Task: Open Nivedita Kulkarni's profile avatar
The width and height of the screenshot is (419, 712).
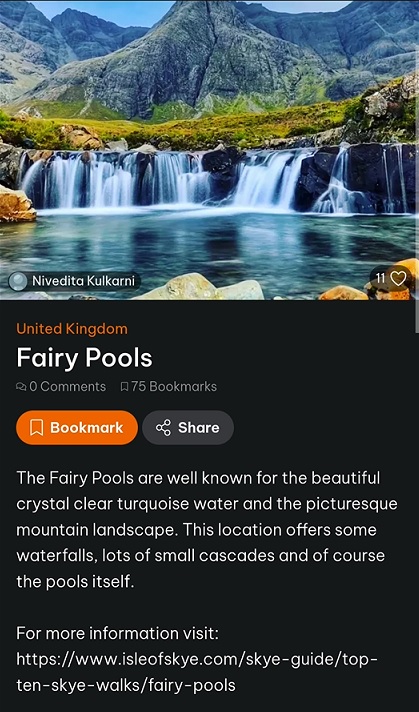Action: (18, 281)
